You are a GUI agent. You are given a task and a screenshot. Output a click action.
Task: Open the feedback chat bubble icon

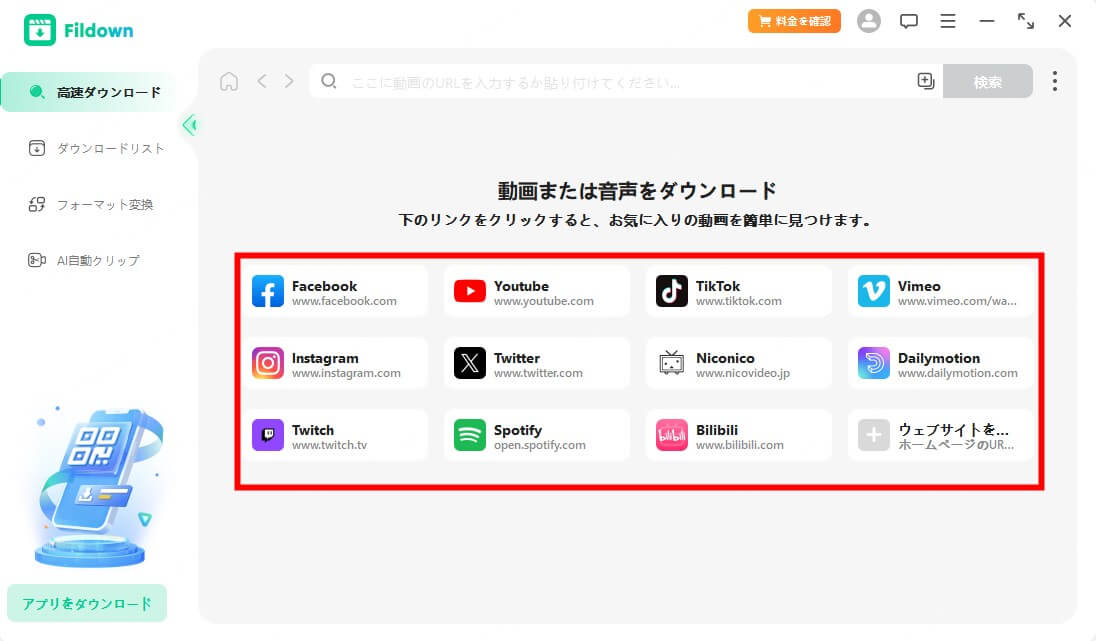[x=909, y=21]
